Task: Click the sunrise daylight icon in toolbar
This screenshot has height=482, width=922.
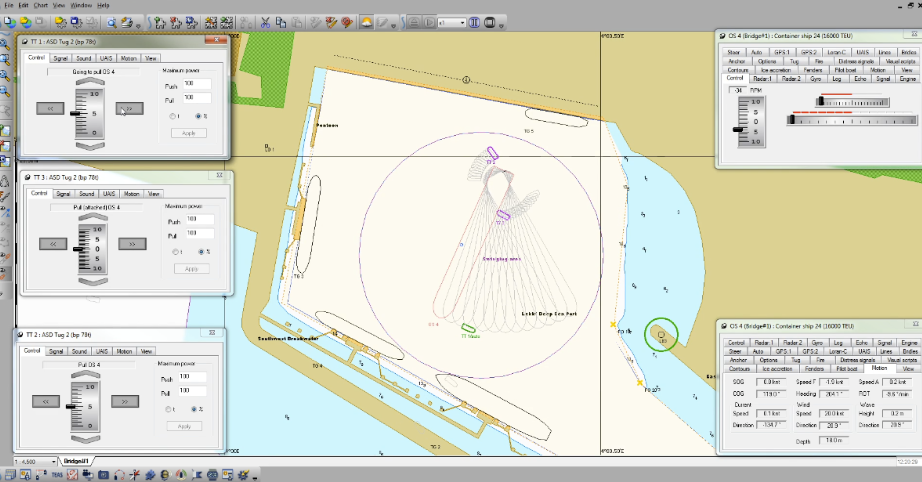Action: 367,20
